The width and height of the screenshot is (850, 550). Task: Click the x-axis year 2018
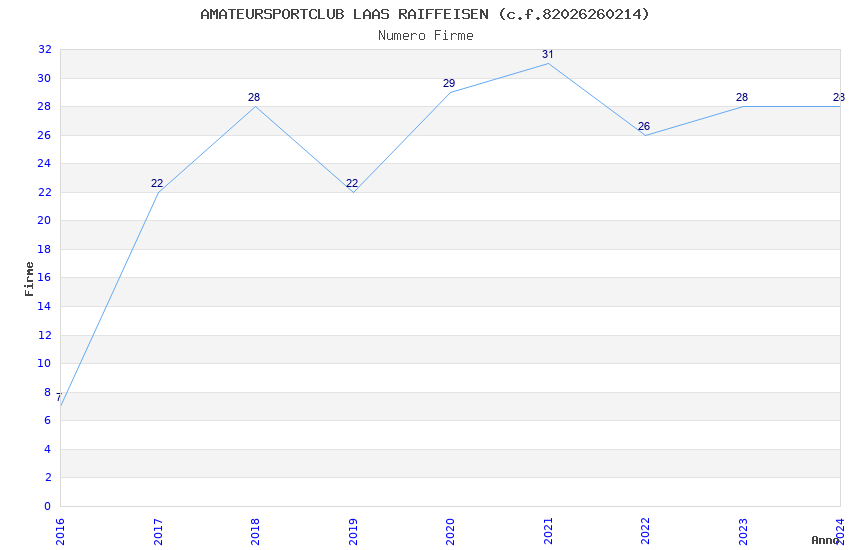point(255,532)
